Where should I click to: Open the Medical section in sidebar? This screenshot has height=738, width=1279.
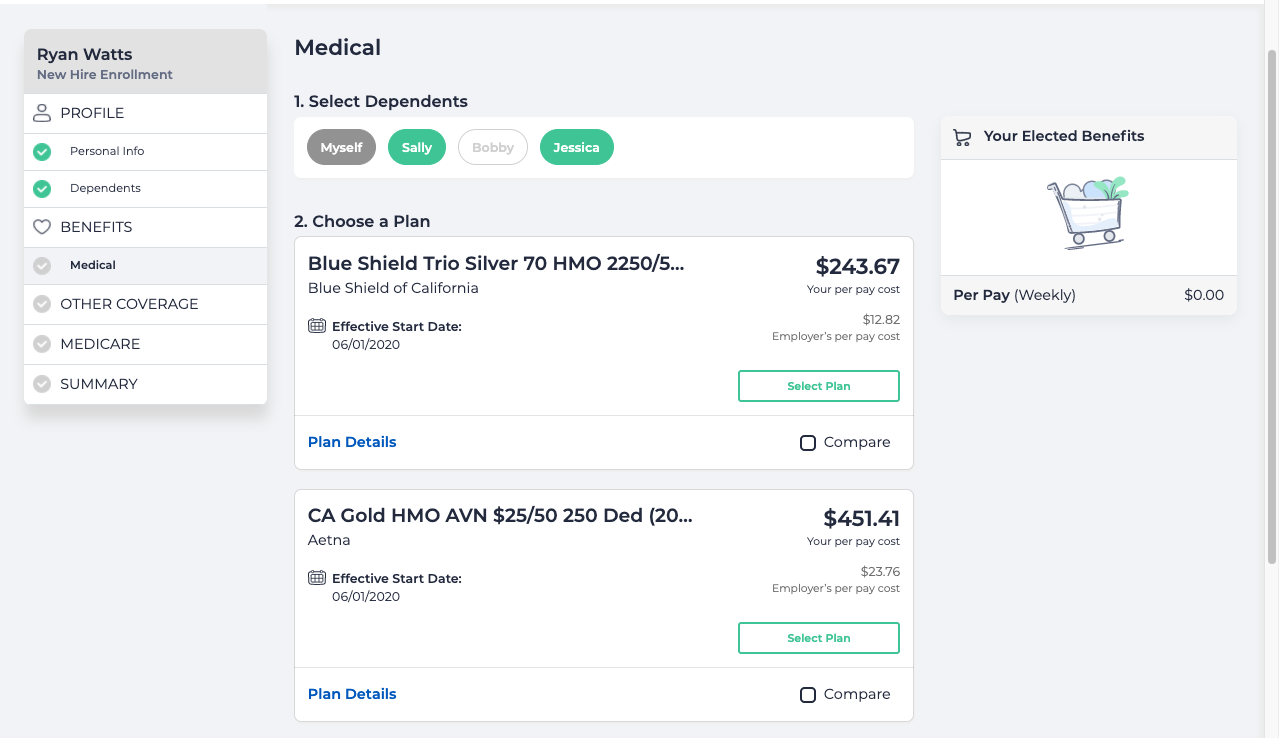point(93,266)
